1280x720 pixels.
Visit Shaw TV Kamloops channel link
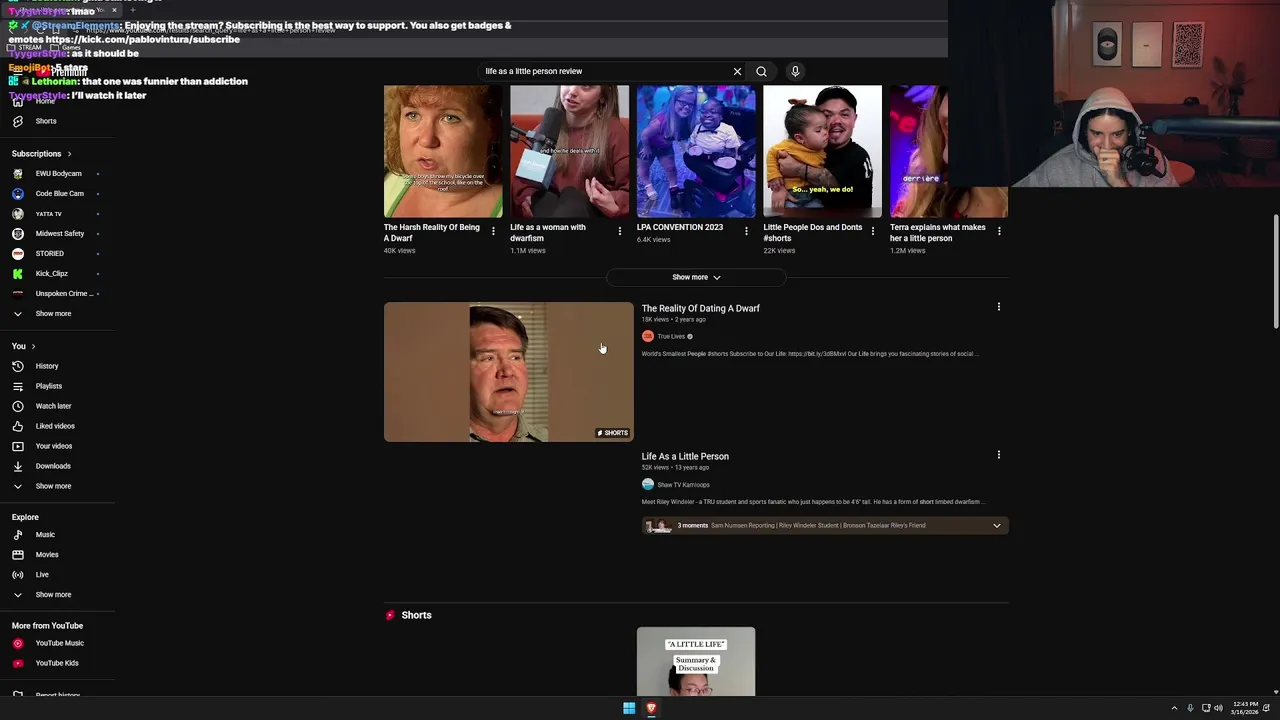click(683, 485)
